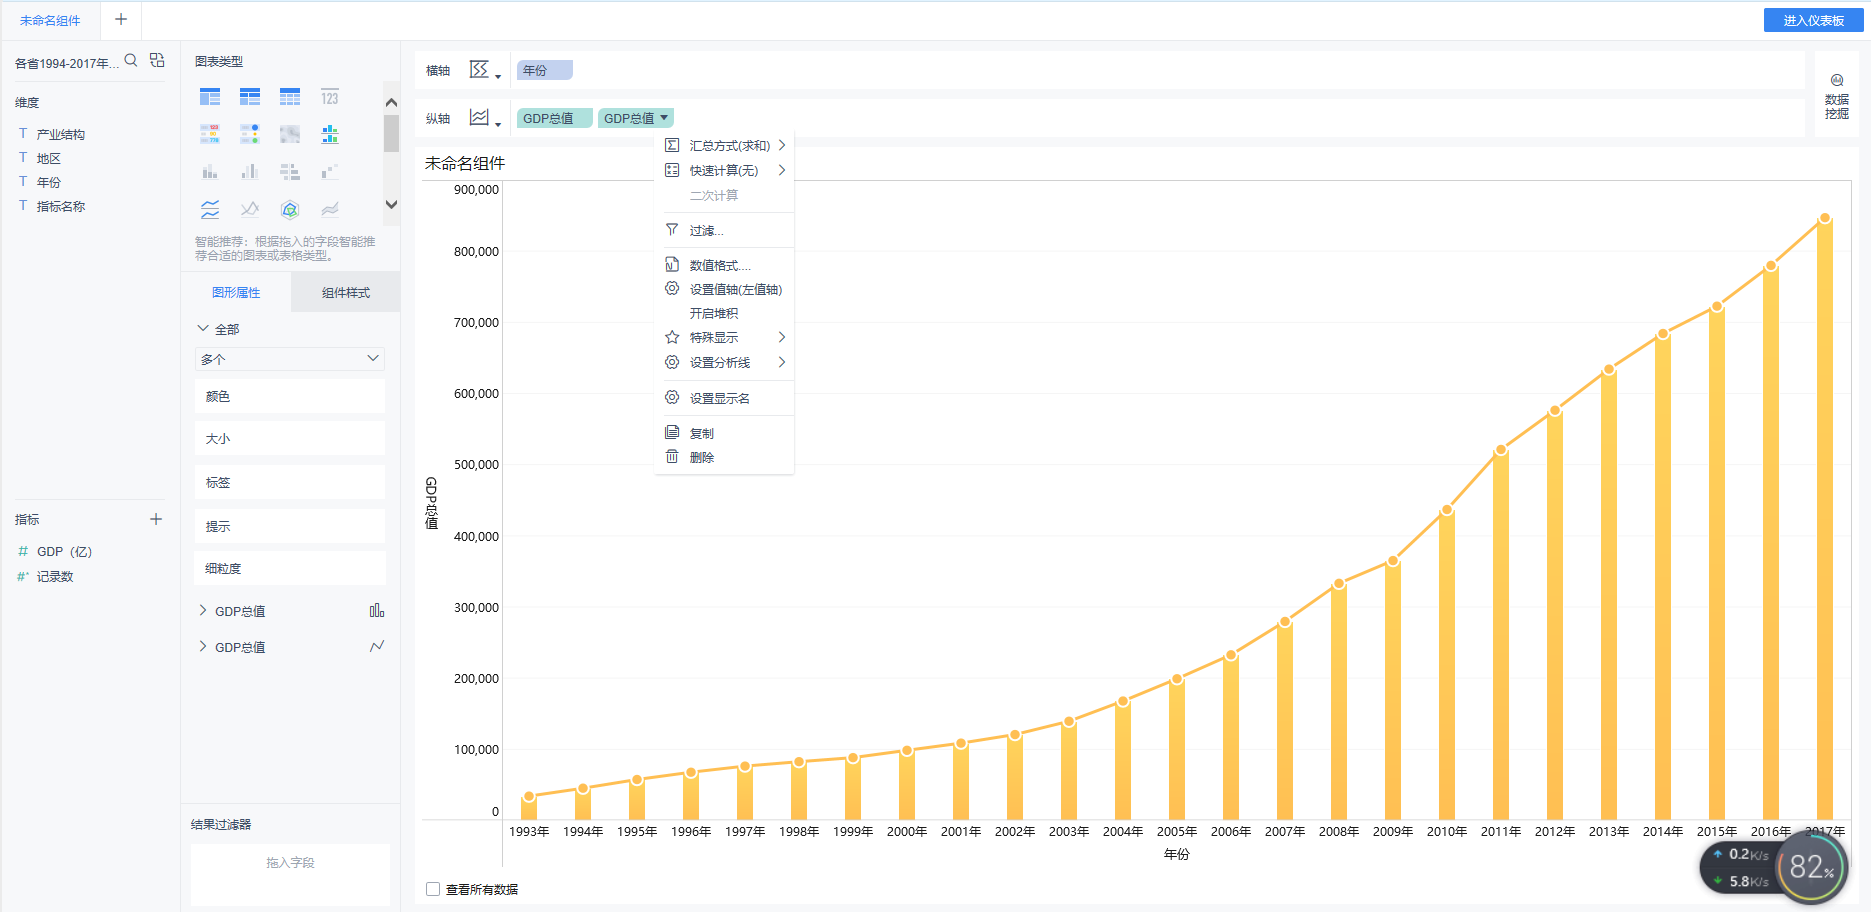Viewport: 1871px width, 912px height.
Task: Expand the first GDP总值 graphic properties section
Action: point(203,611)
